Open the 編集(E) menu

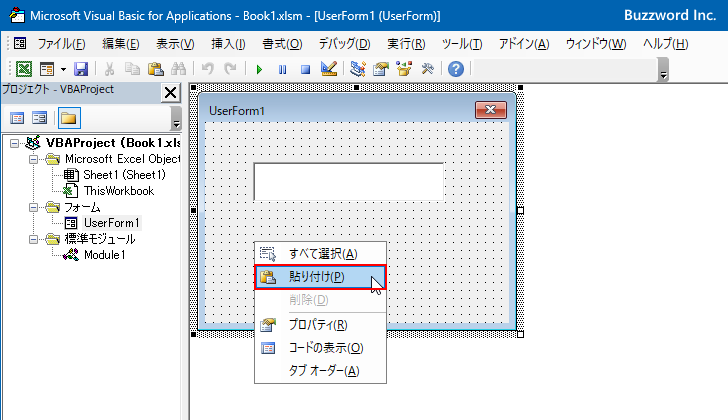click(x=121, y=44)
